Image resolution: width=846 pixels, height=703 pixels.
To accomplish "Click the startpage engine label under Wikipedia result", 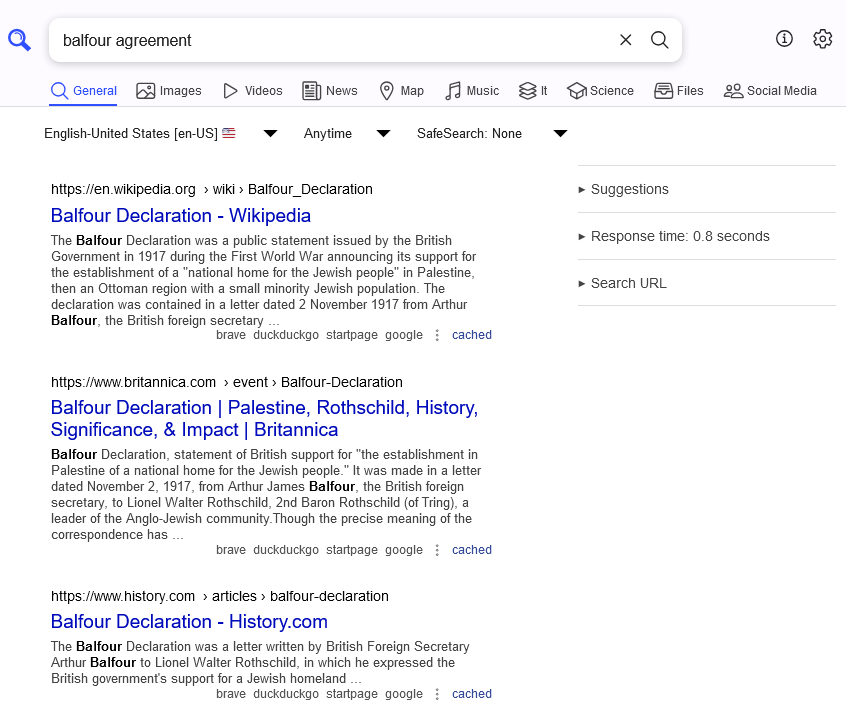I will tap(352, 335).
